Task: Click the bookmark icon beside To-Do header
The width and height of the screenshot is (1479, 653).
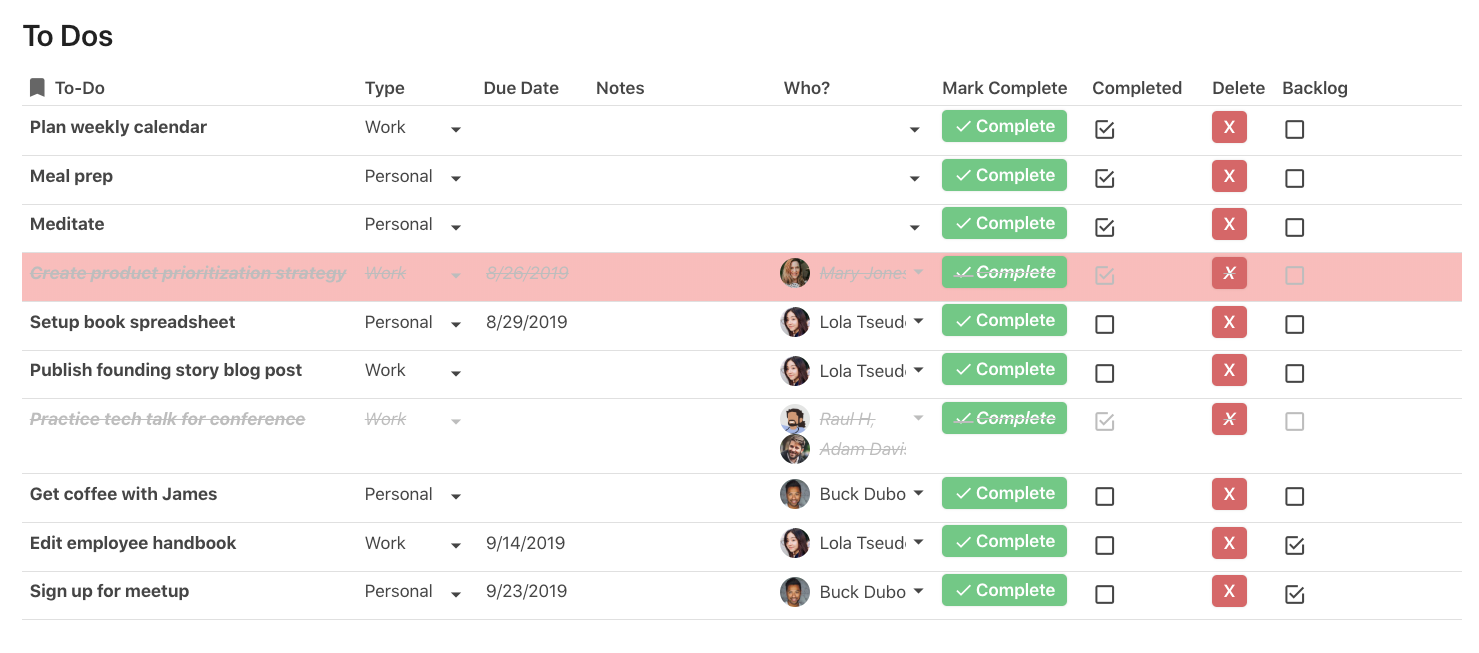Action: tap(37, 88)
